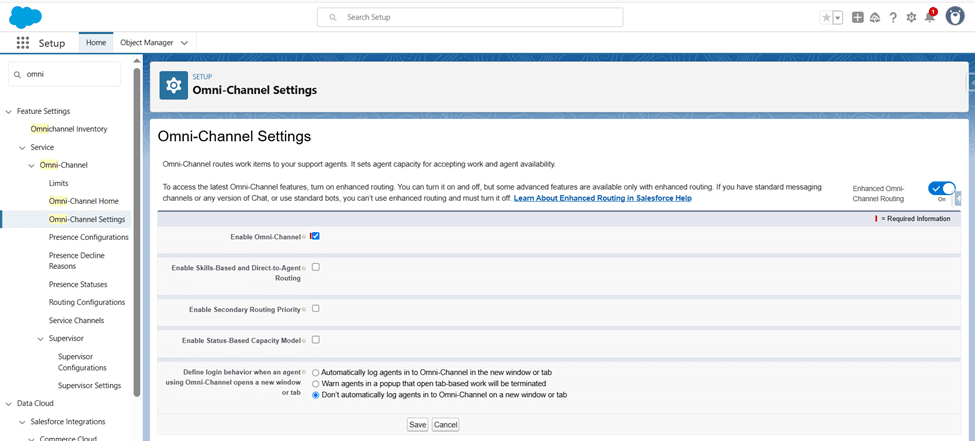
Task: Click the Cancel button
Action: pyautogui.click(x=446, y=425)
